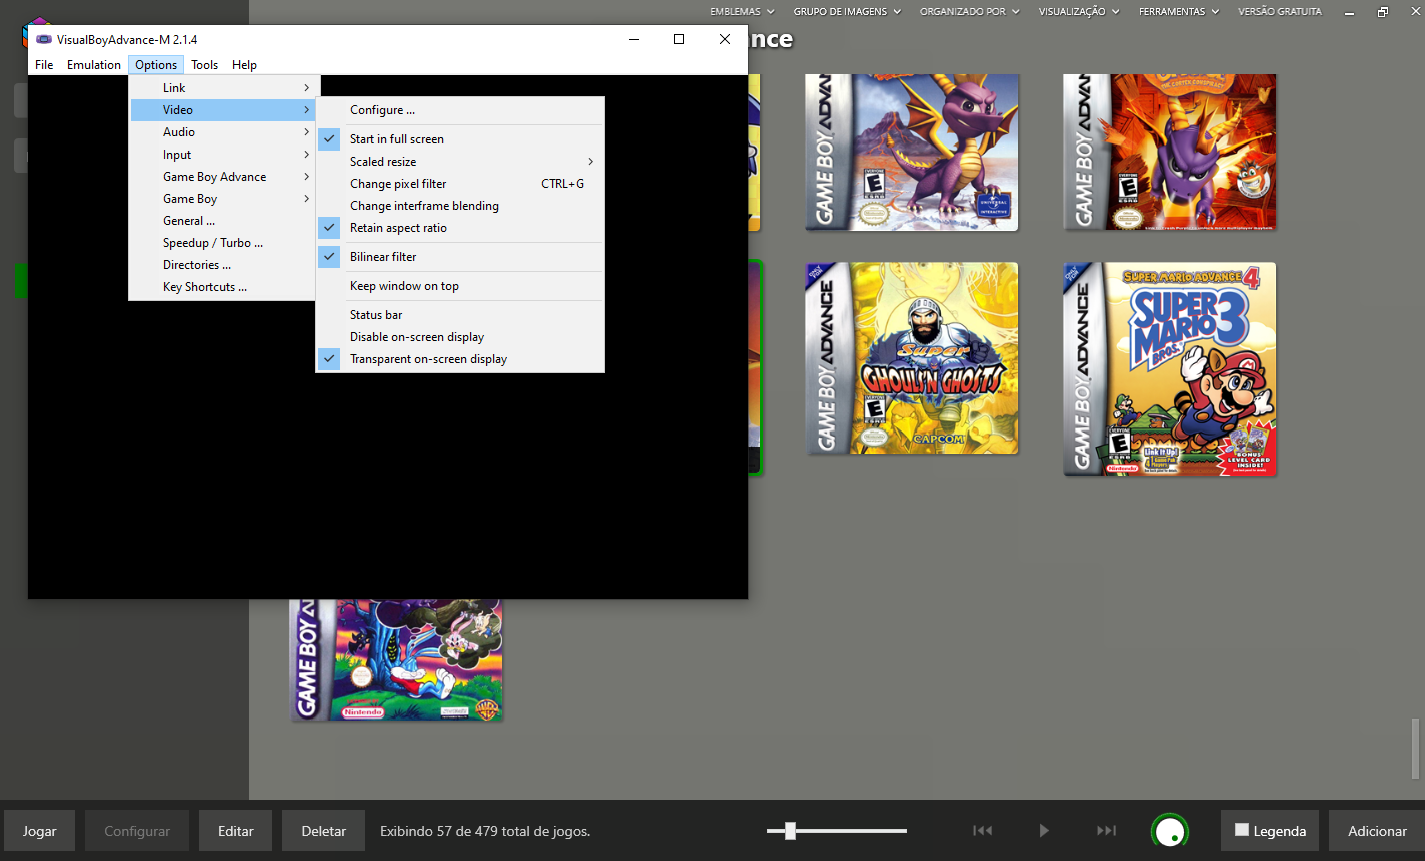Open General ... options

tap(223, 221)
